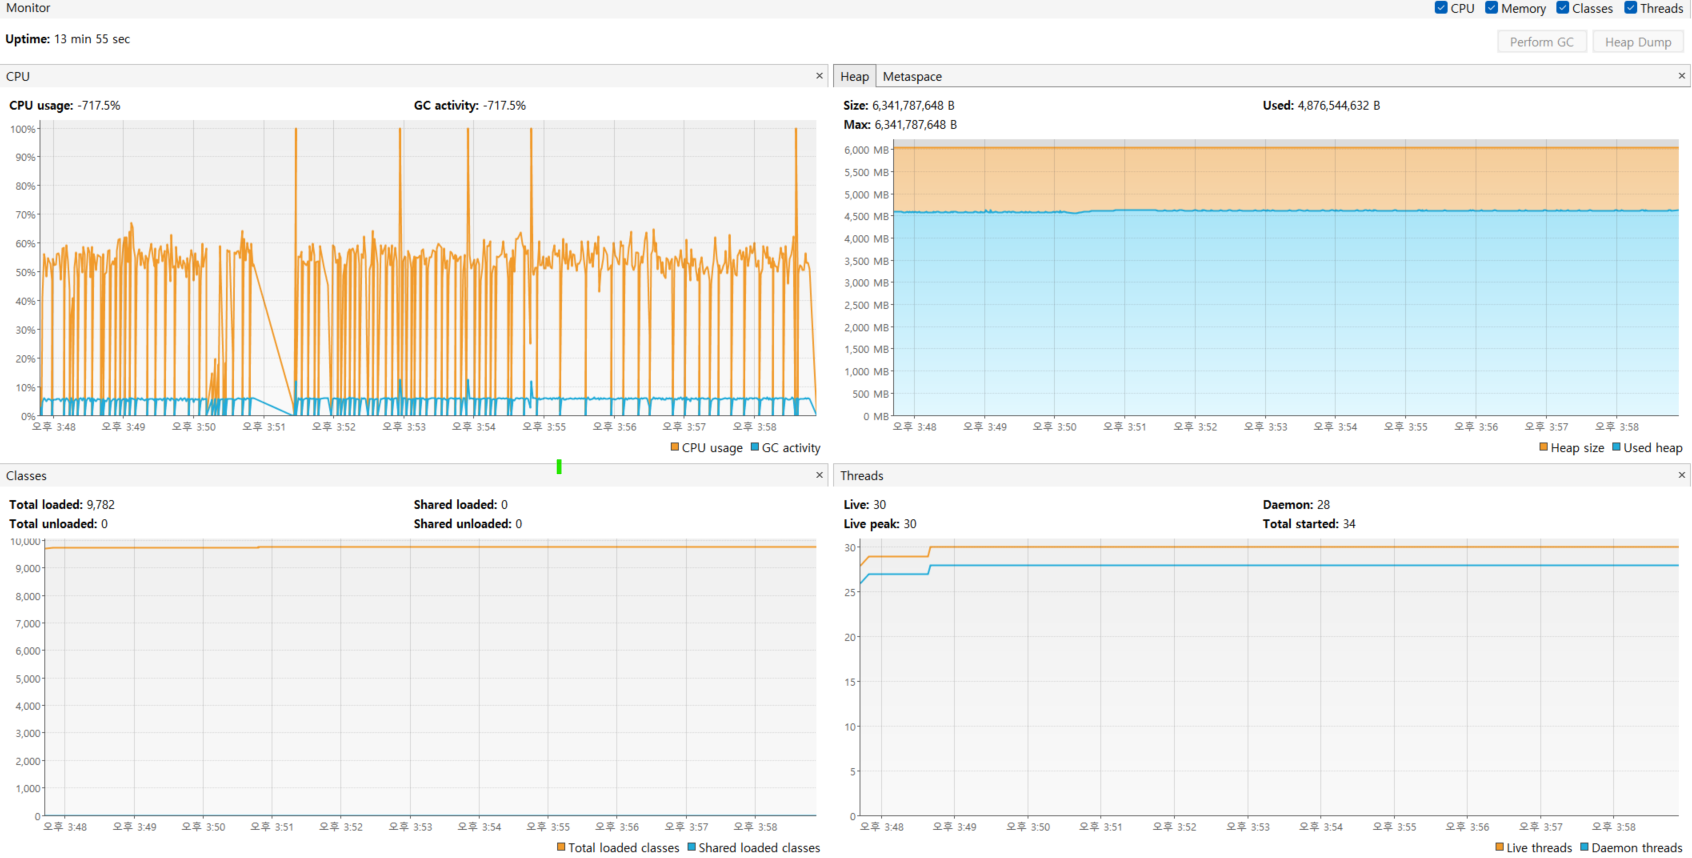Click the Classes panel header title

tap(26, 475)
